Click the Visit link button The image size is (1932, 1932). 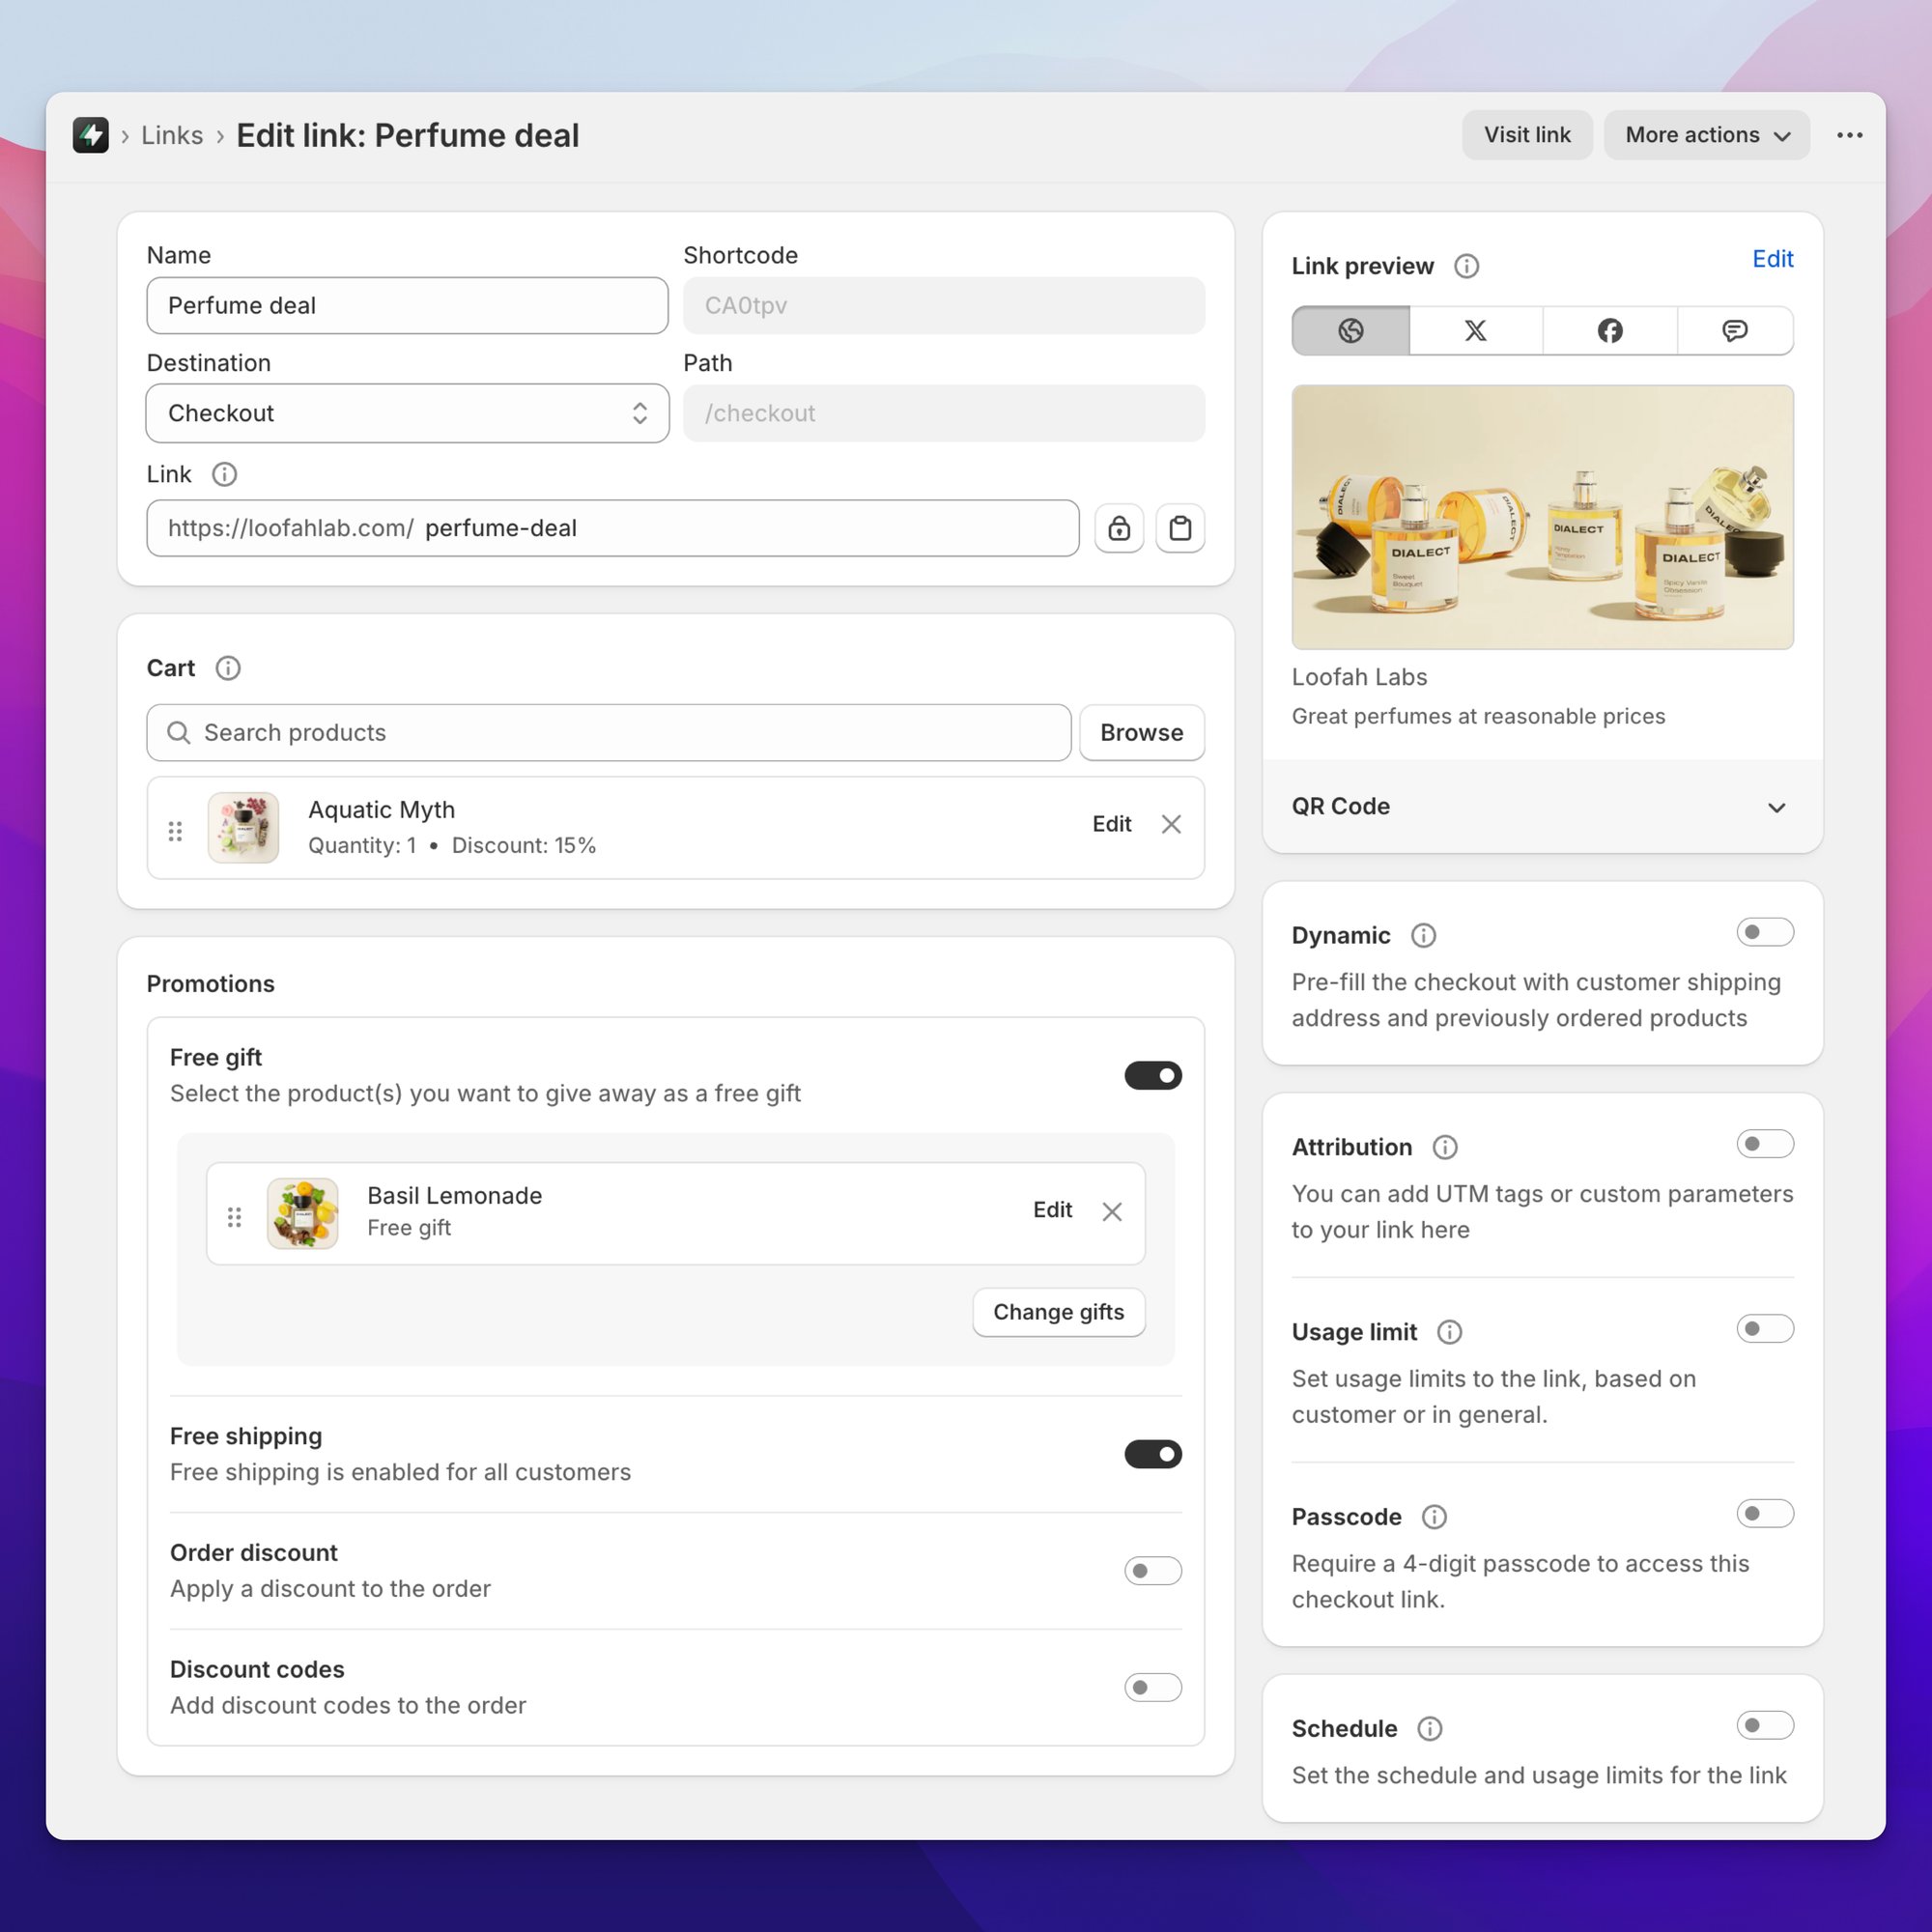click(1526, 135)
